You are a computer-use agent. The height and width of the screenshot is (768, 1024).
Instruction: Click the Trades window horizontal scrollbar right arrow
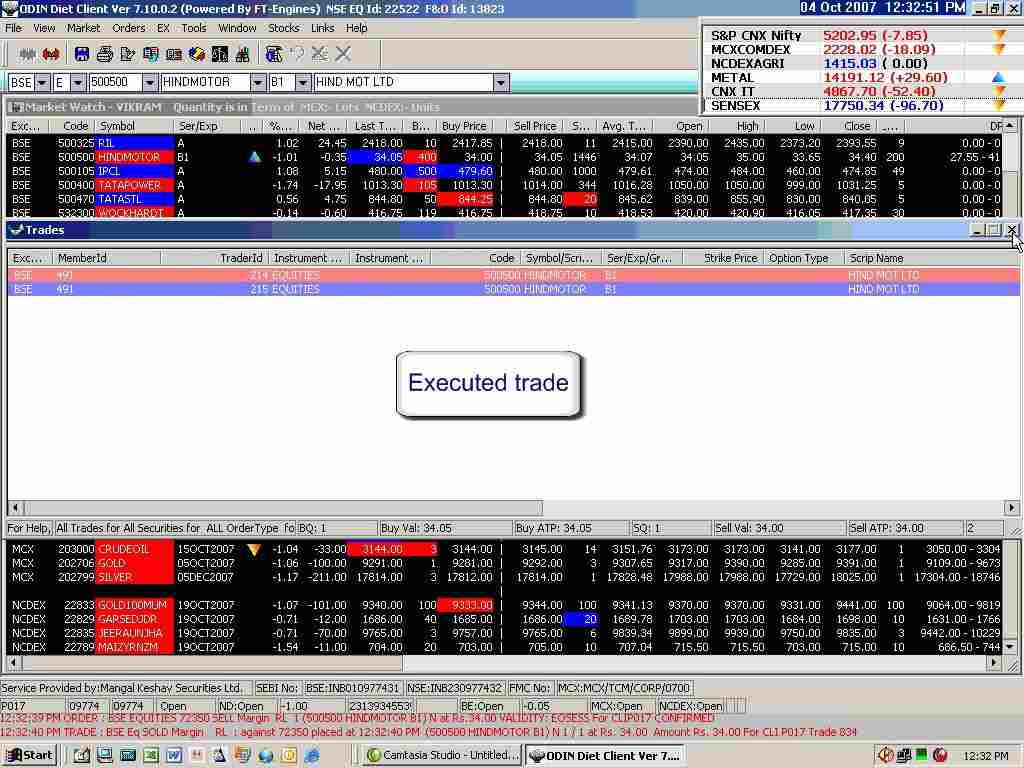click(x=1012, y=508)
